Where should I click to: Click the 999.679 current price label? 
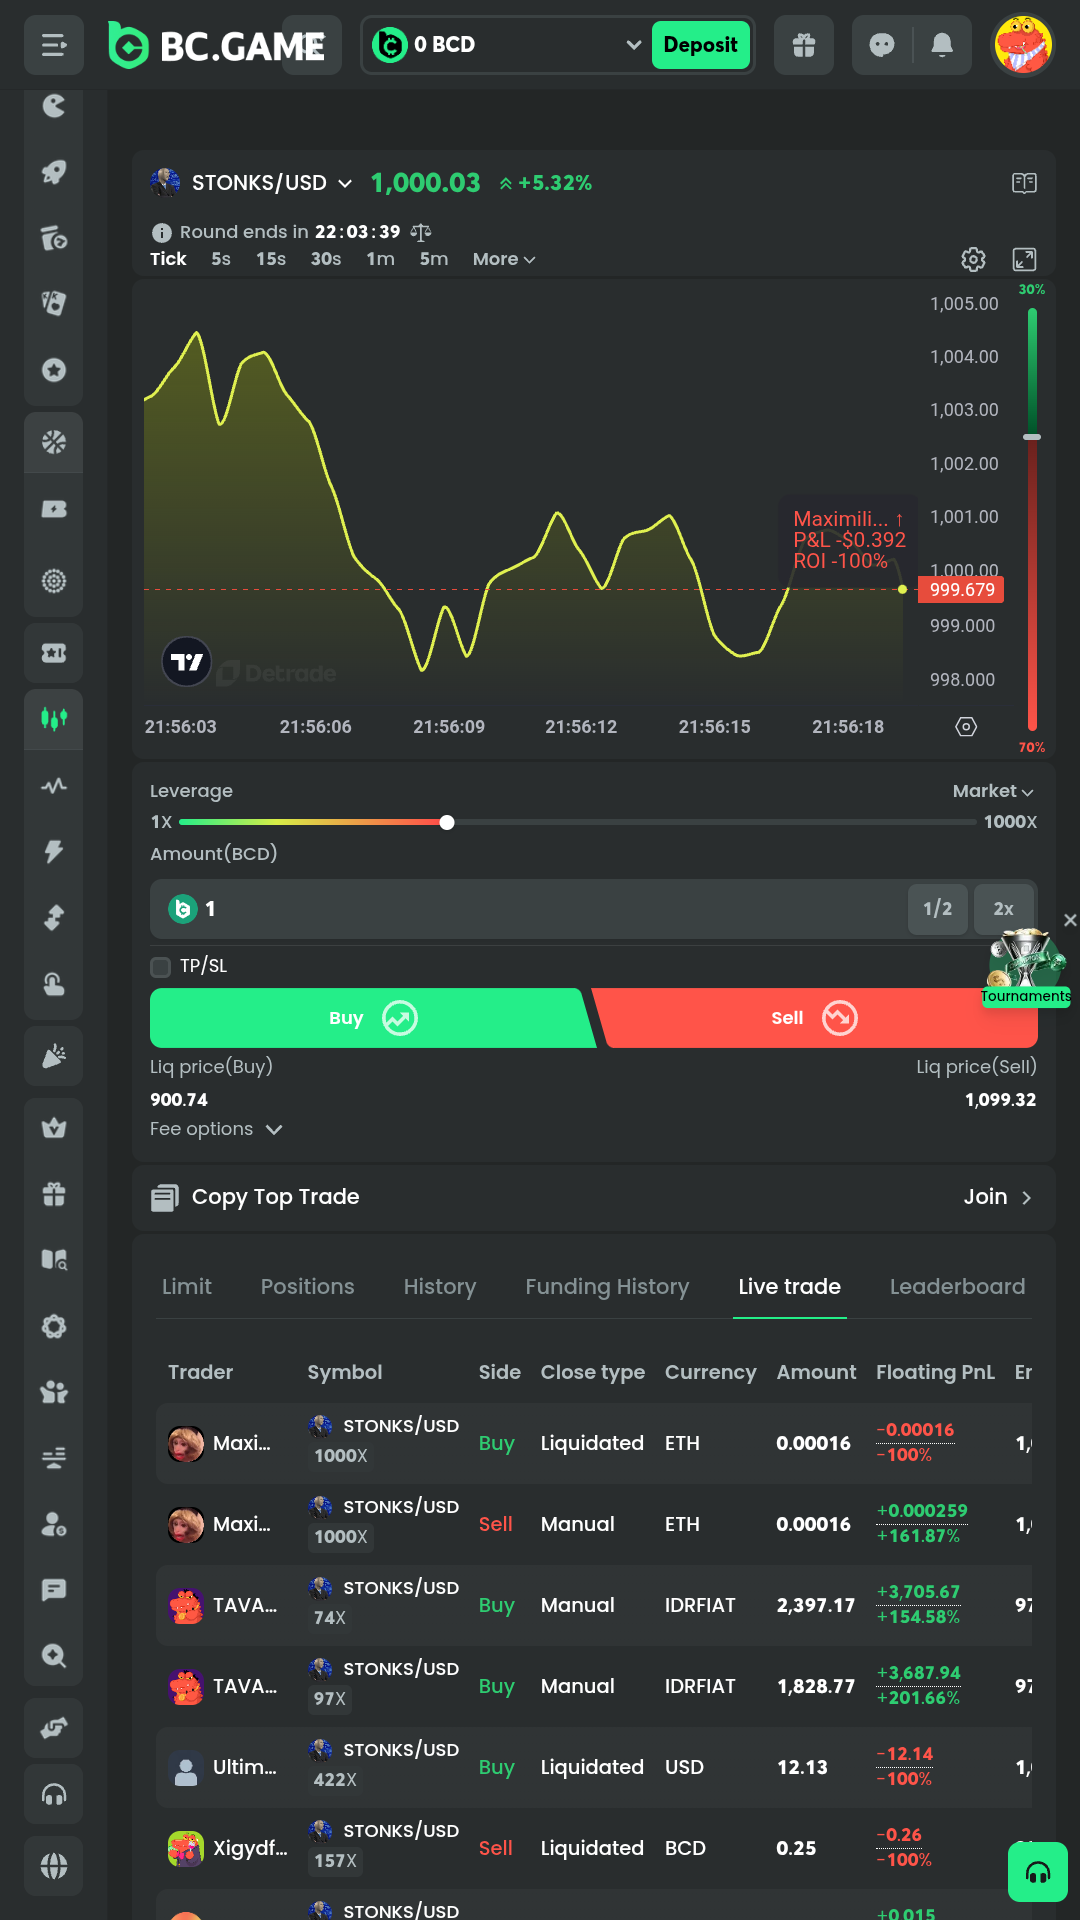[x=962, y=590]
